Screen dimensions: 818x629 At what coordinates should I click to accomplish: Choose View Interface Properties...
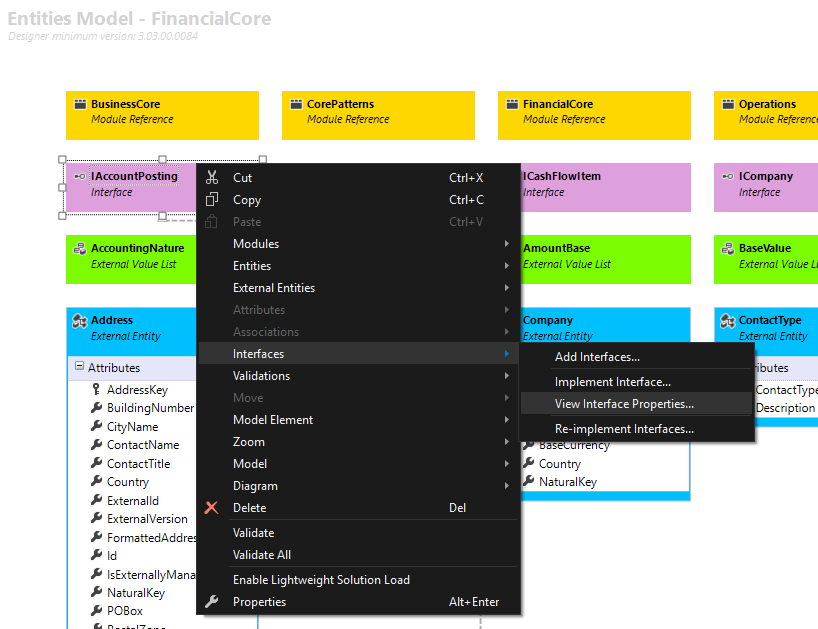[636, 404]
